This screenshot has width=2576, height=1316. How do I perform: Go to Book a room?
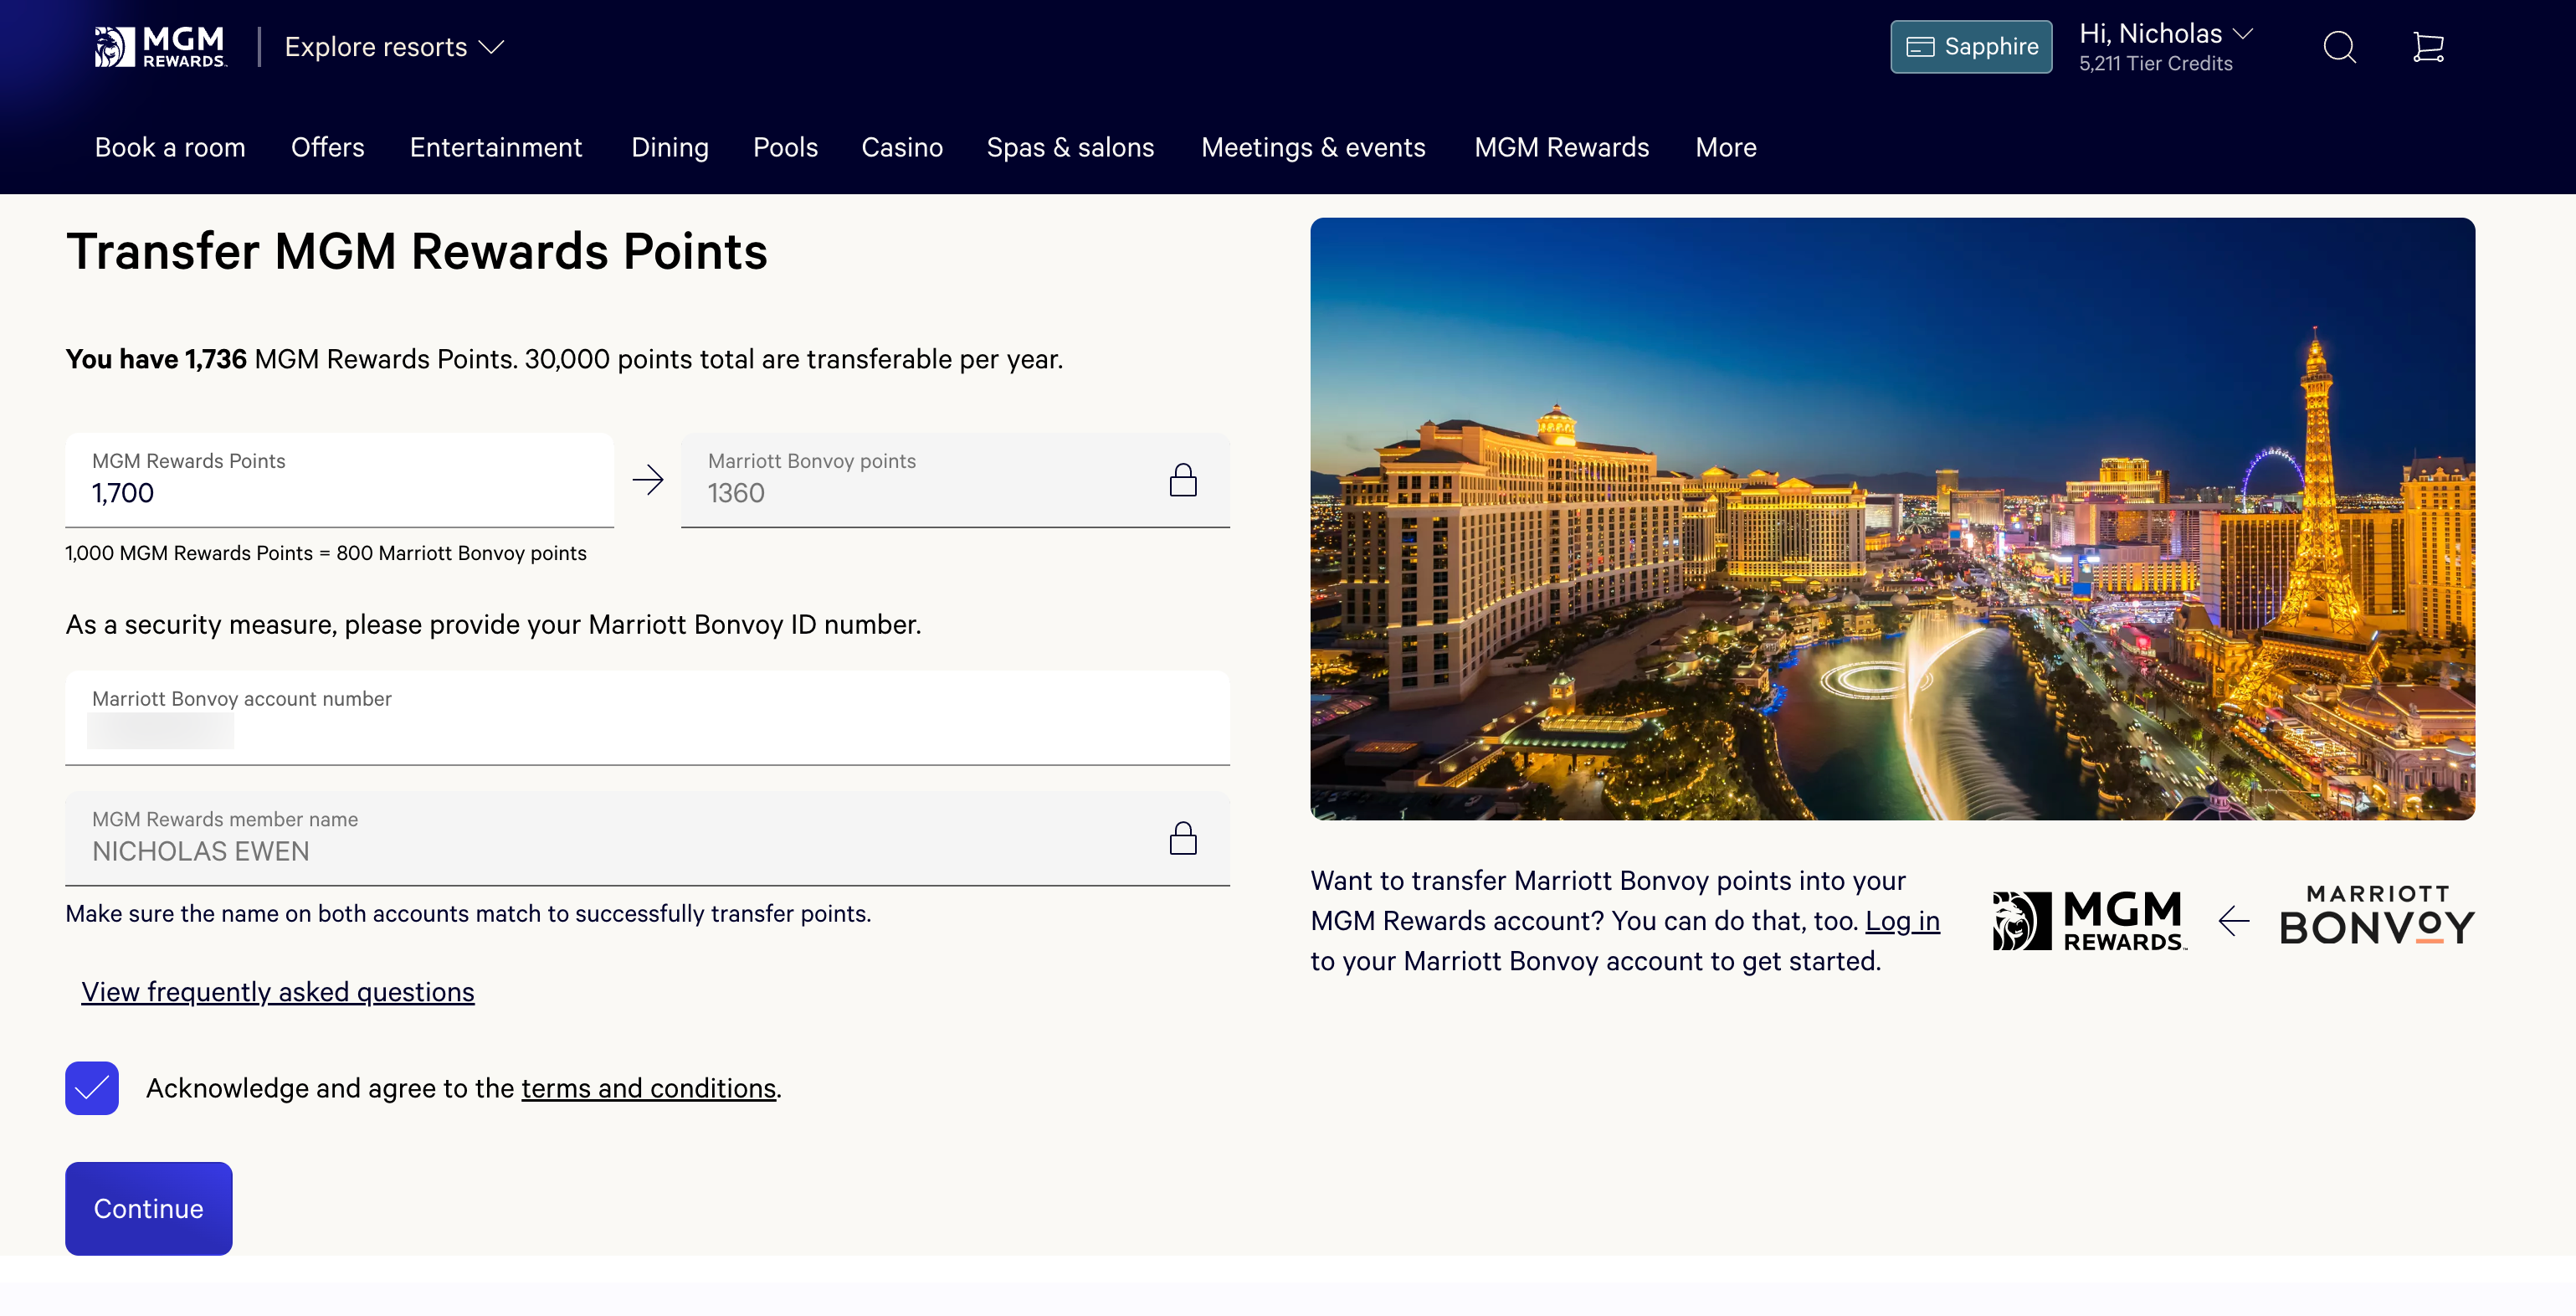coord(170,148)
